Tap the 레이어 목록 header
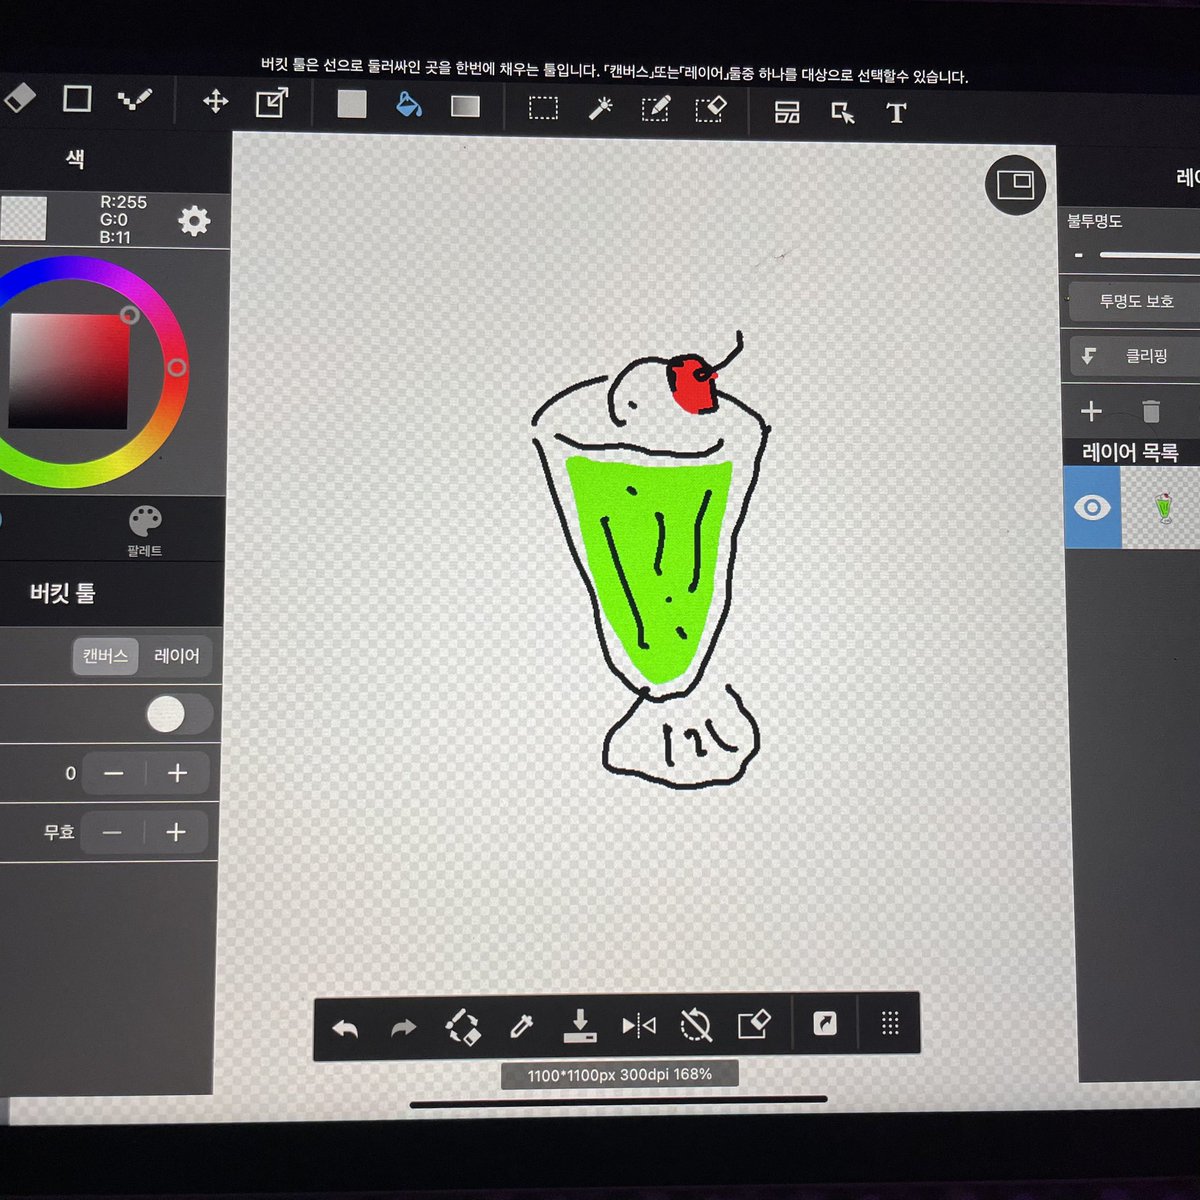Screen dimensions: 1200x1200 click(x=1130, y=452)
